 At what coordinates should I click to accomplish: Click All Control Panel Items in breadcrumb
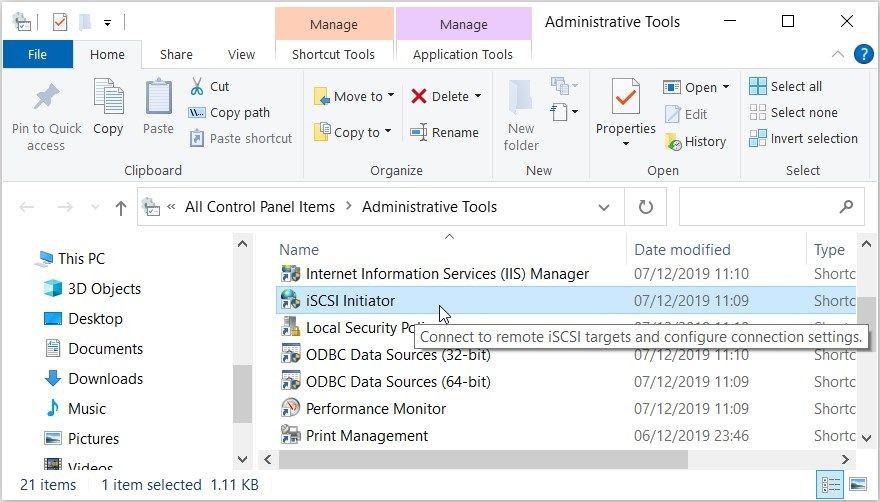tap(260, 207)
